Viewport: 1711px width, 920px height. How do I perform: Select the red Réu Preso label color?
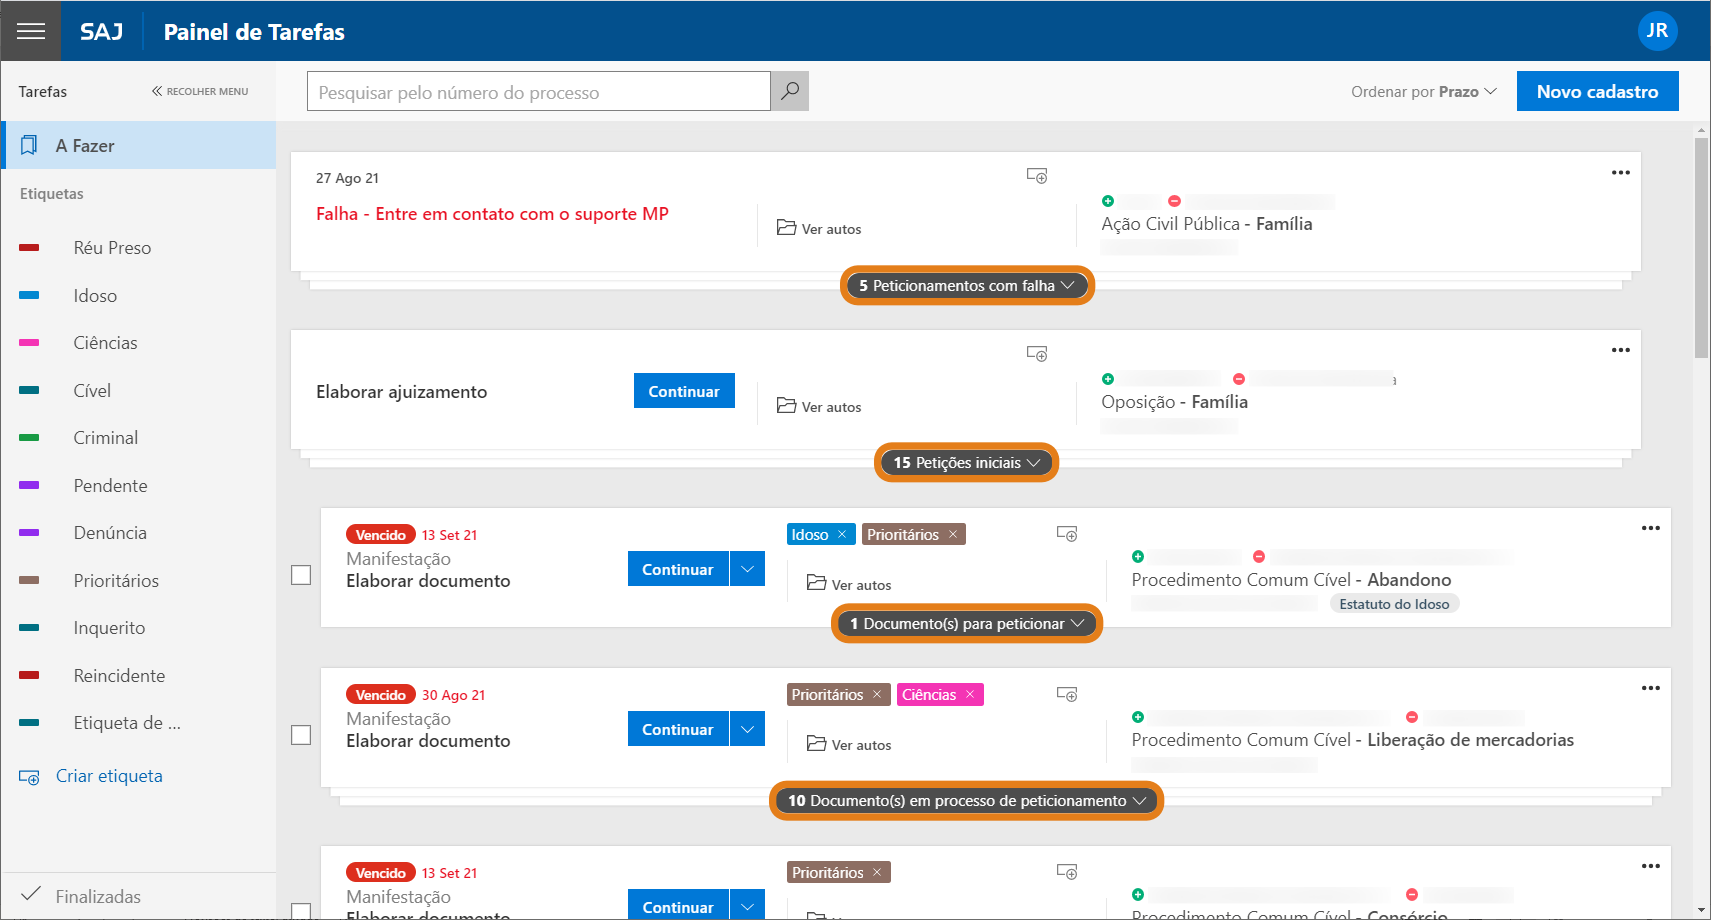click(30, 248)
